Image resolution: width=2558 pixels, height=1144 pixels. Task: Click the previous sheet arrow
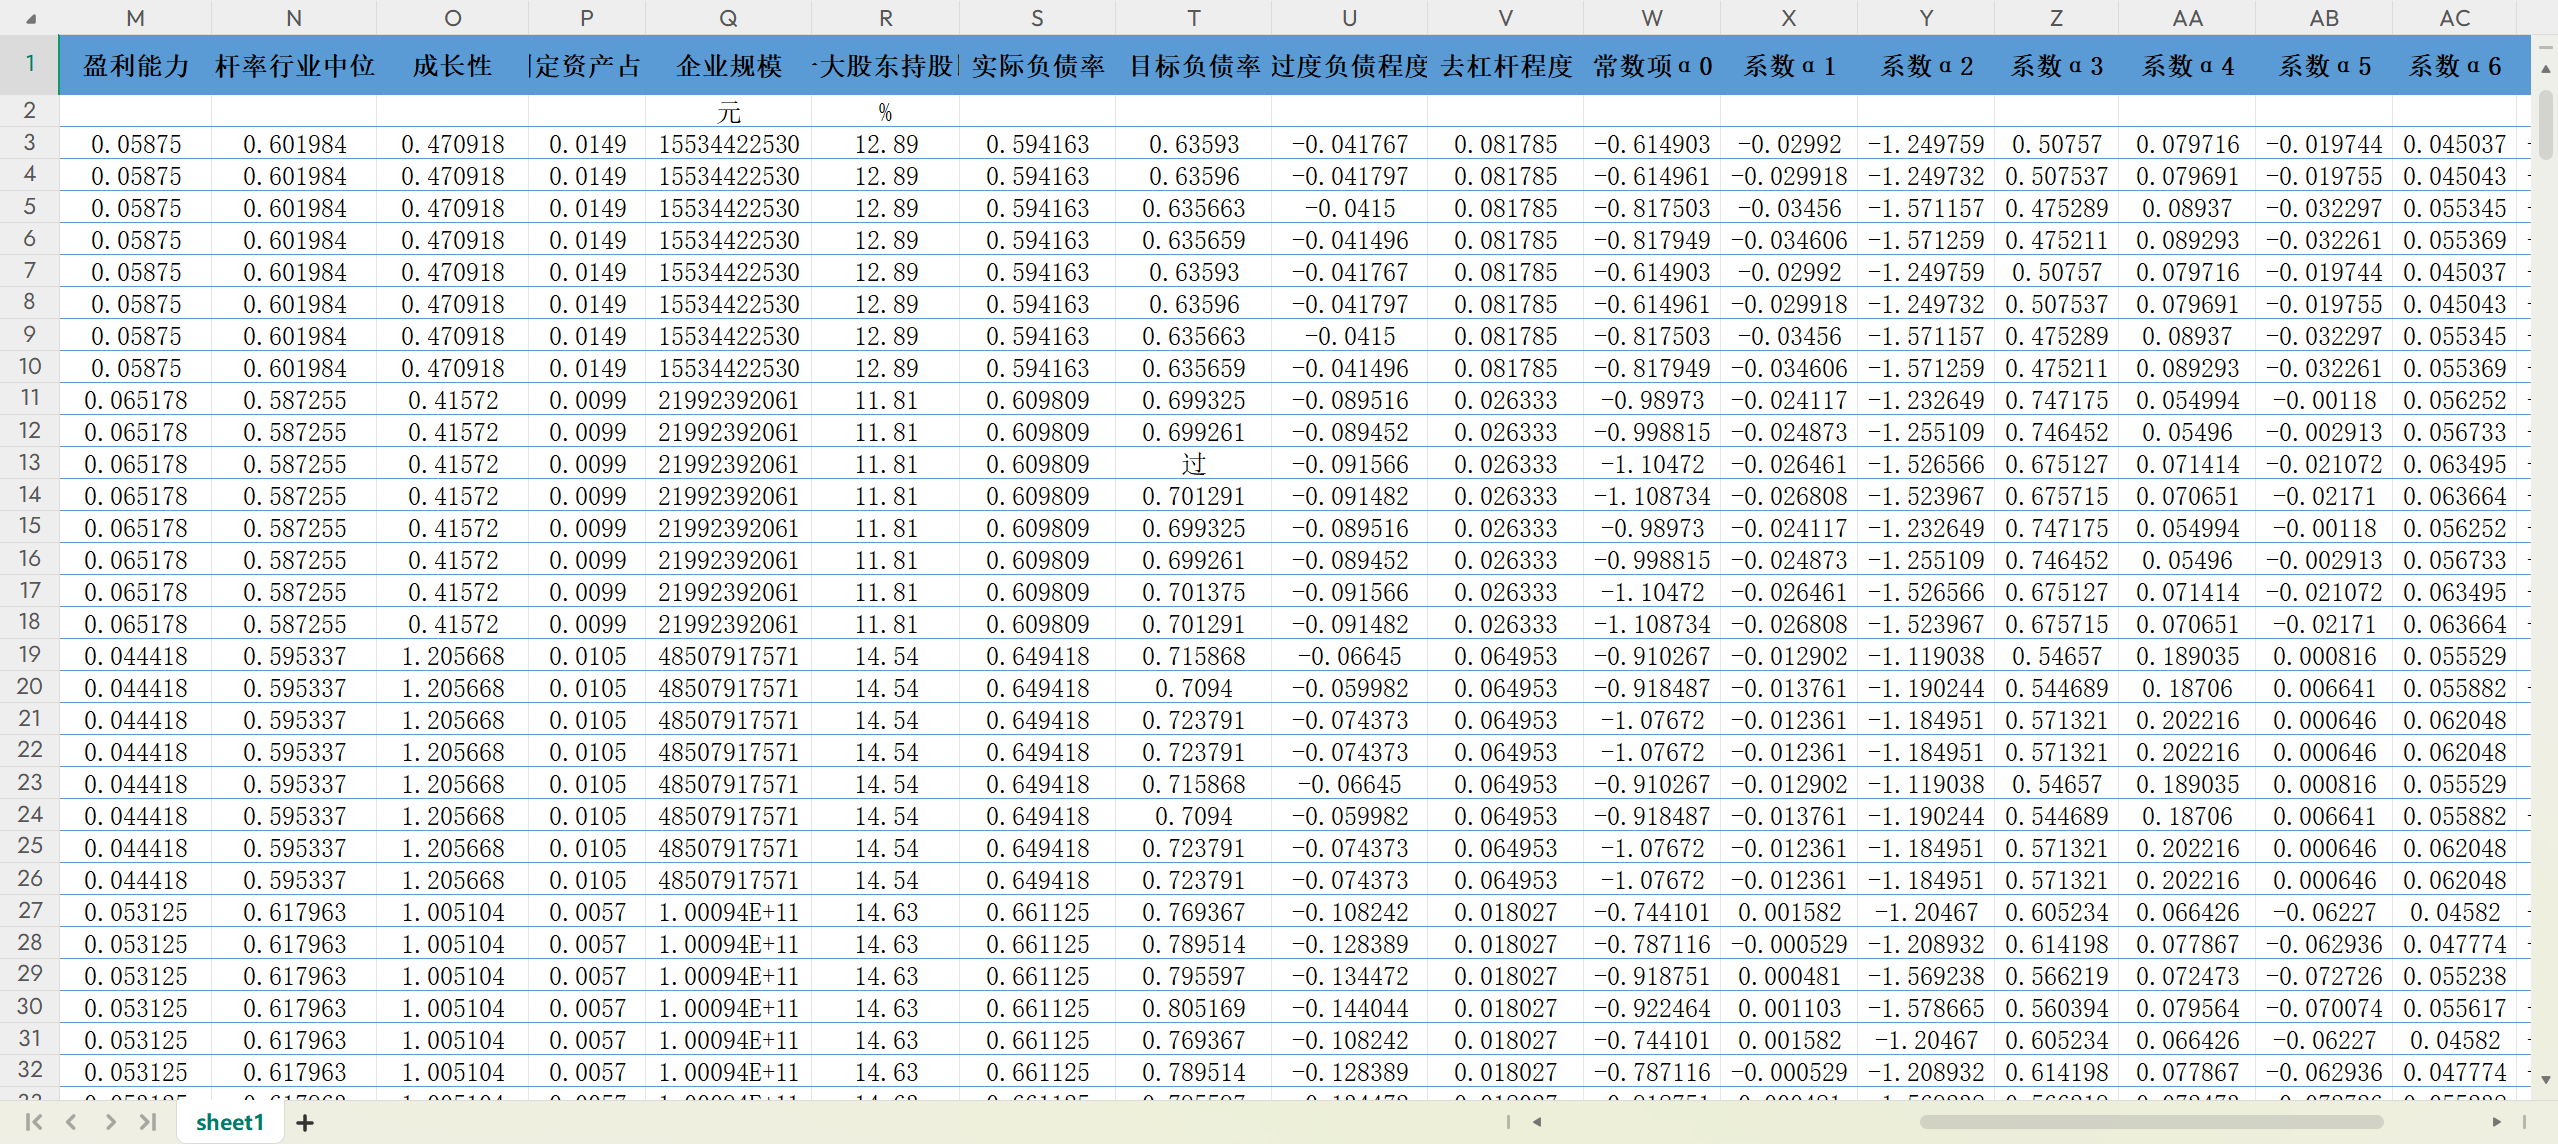pos(71,1122)
